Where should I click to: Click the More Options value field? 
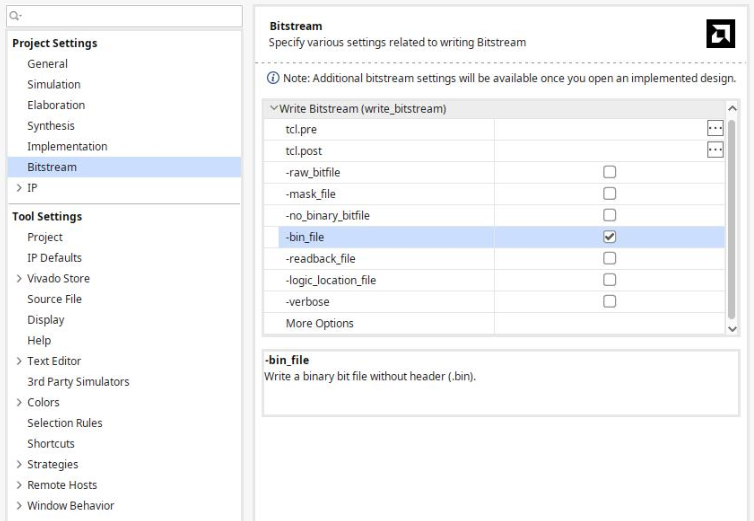coord(608,324)
